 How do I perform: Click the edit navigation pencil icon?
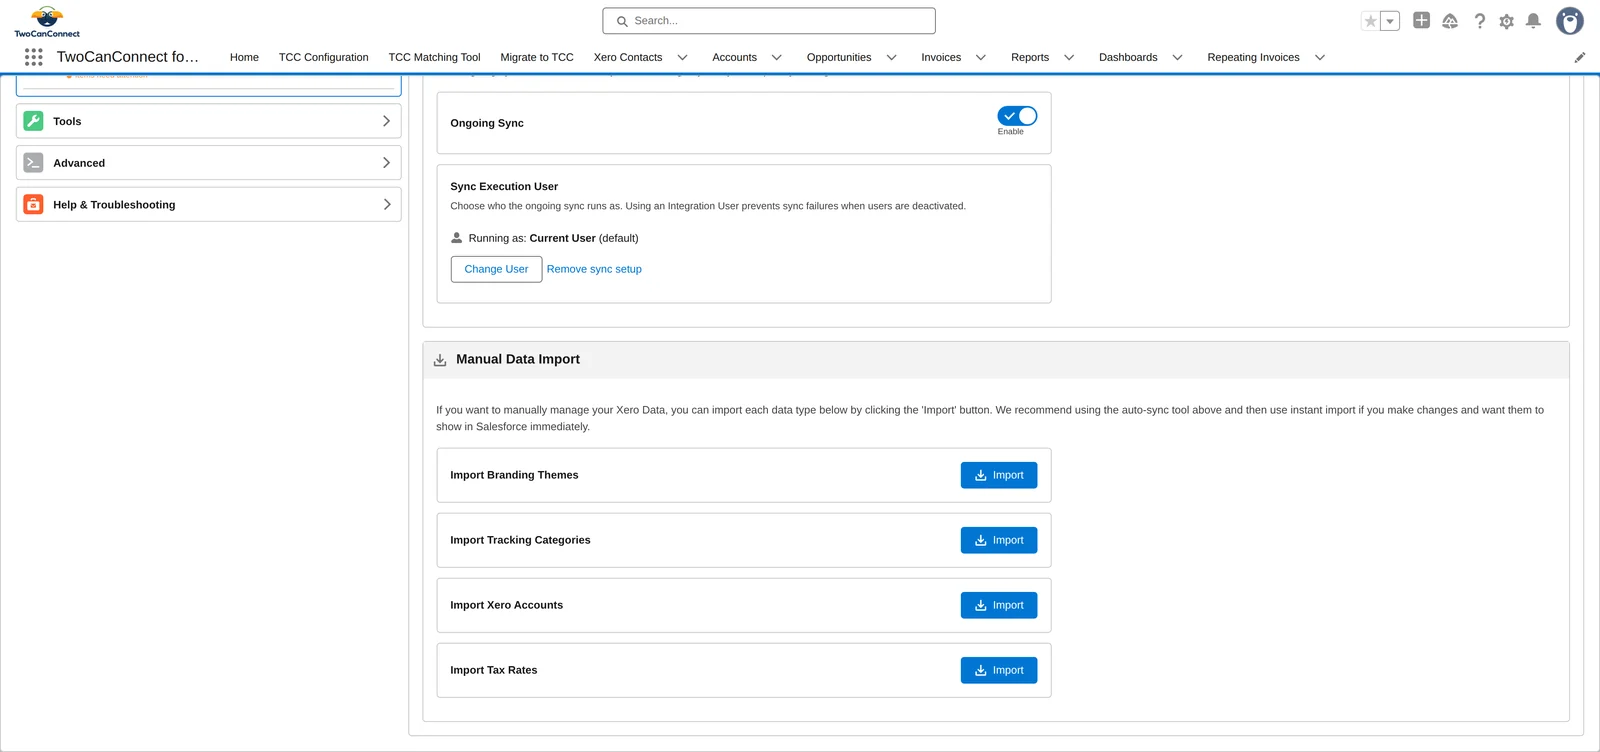coord(1580,57)
